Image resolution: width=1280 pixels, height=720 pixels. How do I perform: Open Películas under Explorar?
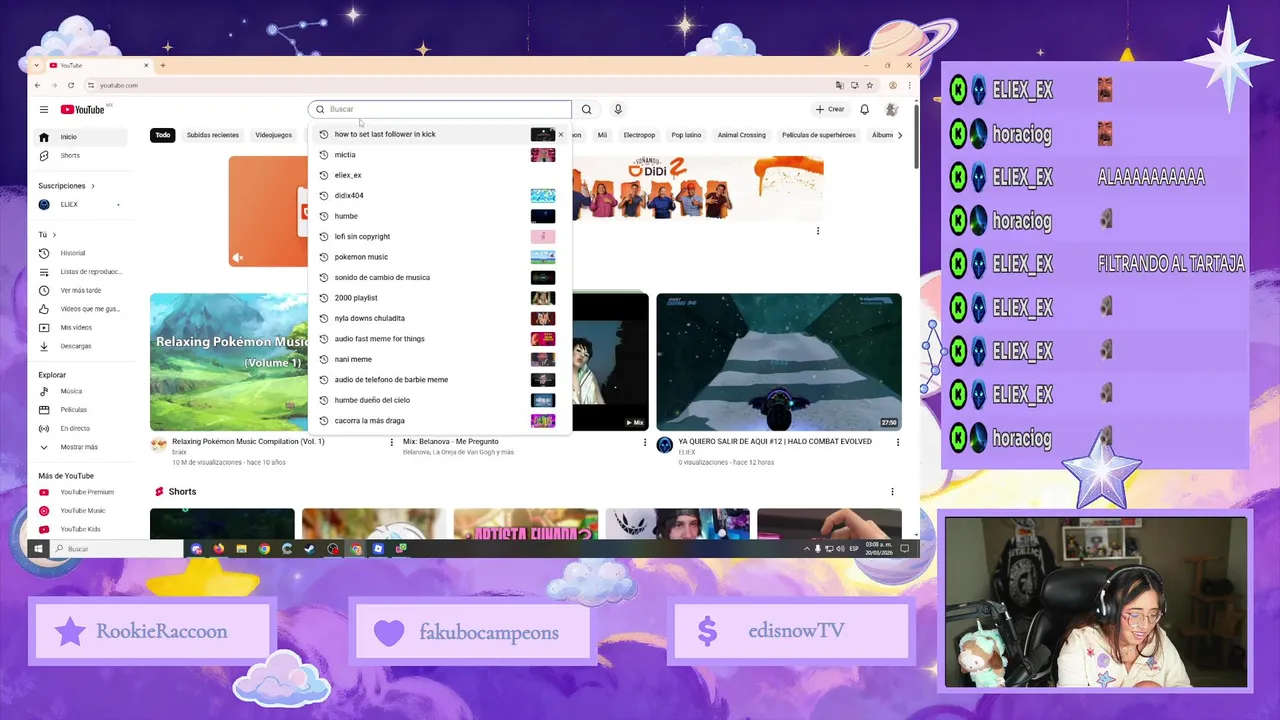82,410
